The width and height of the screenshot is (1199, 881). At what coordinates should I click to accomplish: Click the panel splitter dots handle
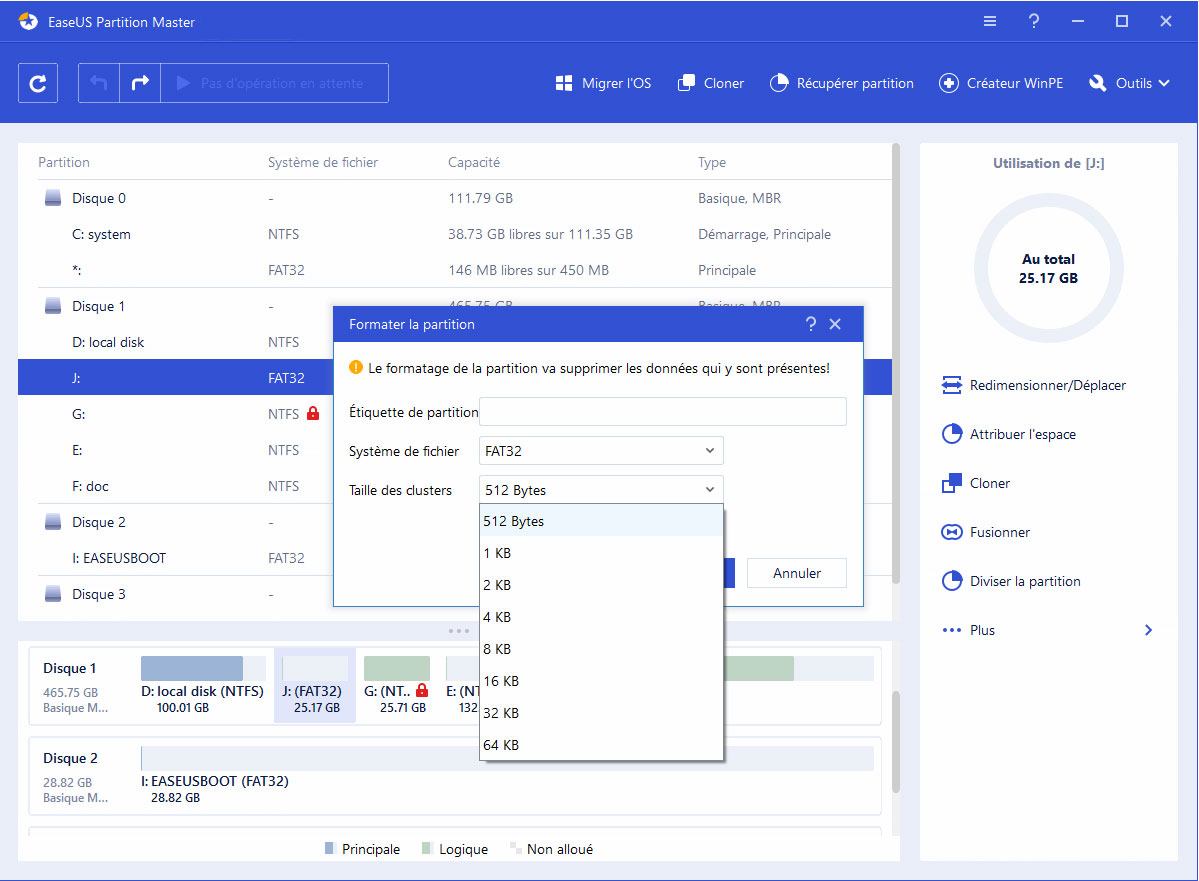point(459,631)
